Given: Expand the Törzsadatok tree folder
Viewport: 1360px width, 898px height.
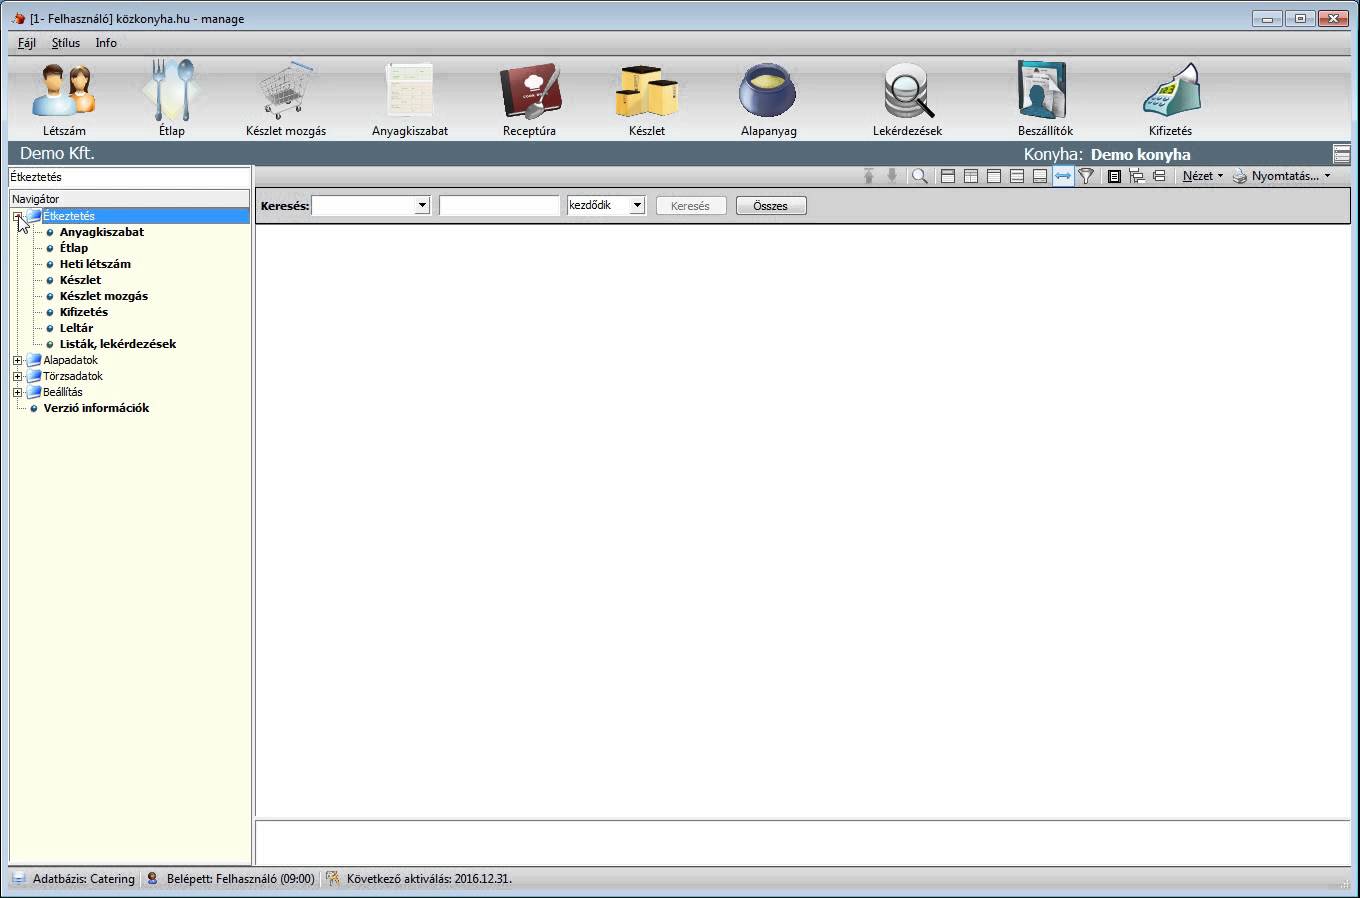Looking at the screenshot, I should 17,376.
